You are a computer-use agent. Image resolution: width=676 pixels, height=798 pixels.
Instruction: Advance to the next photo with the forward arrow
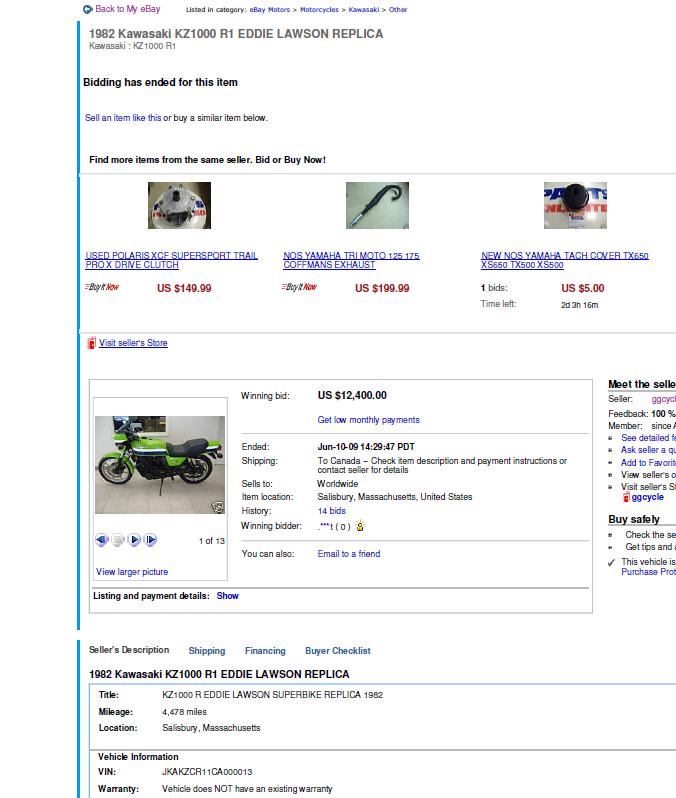151,539
